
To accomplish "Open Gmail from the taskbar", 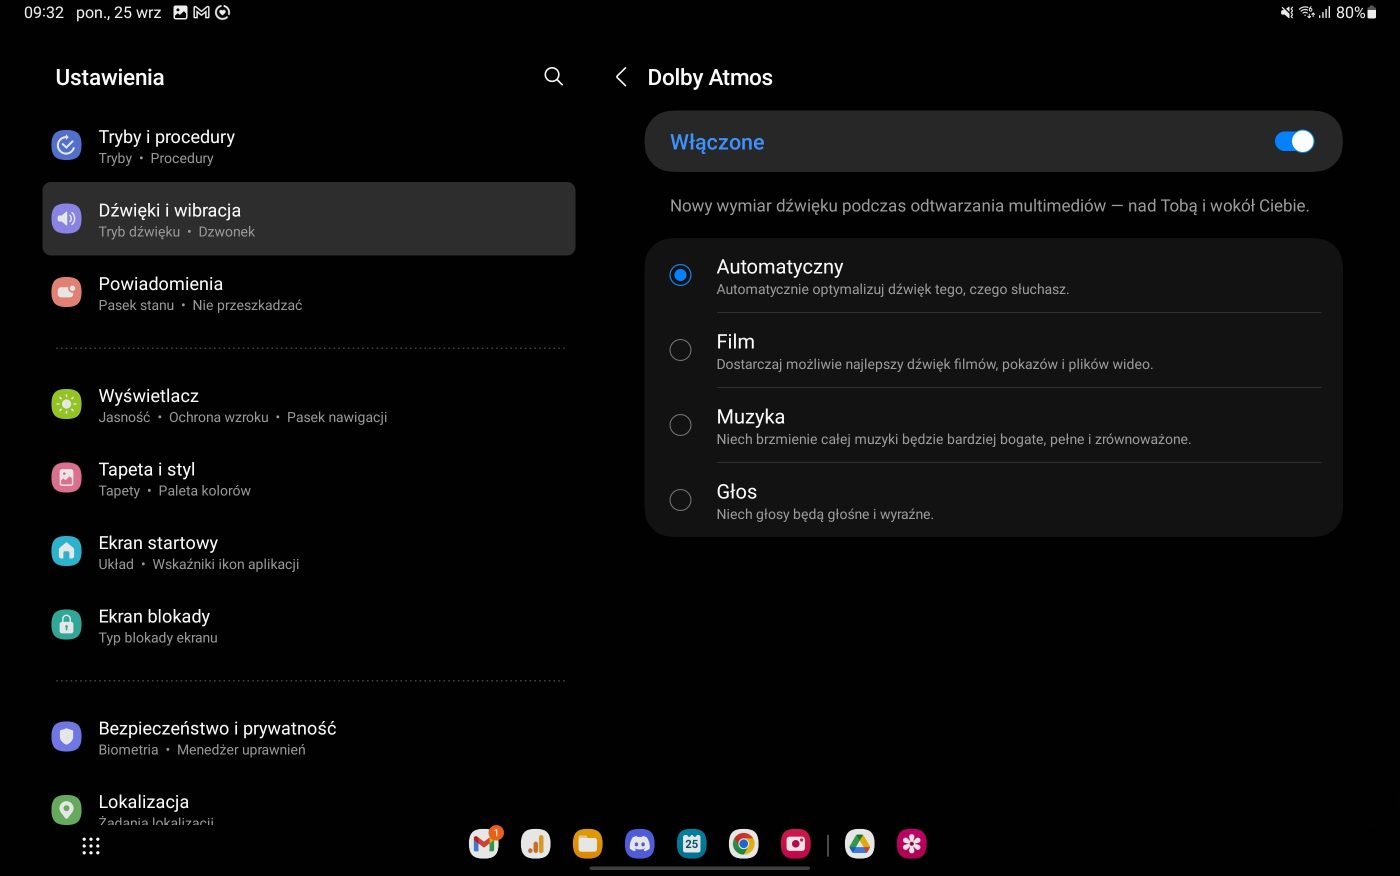I will (x=484, y=844).
